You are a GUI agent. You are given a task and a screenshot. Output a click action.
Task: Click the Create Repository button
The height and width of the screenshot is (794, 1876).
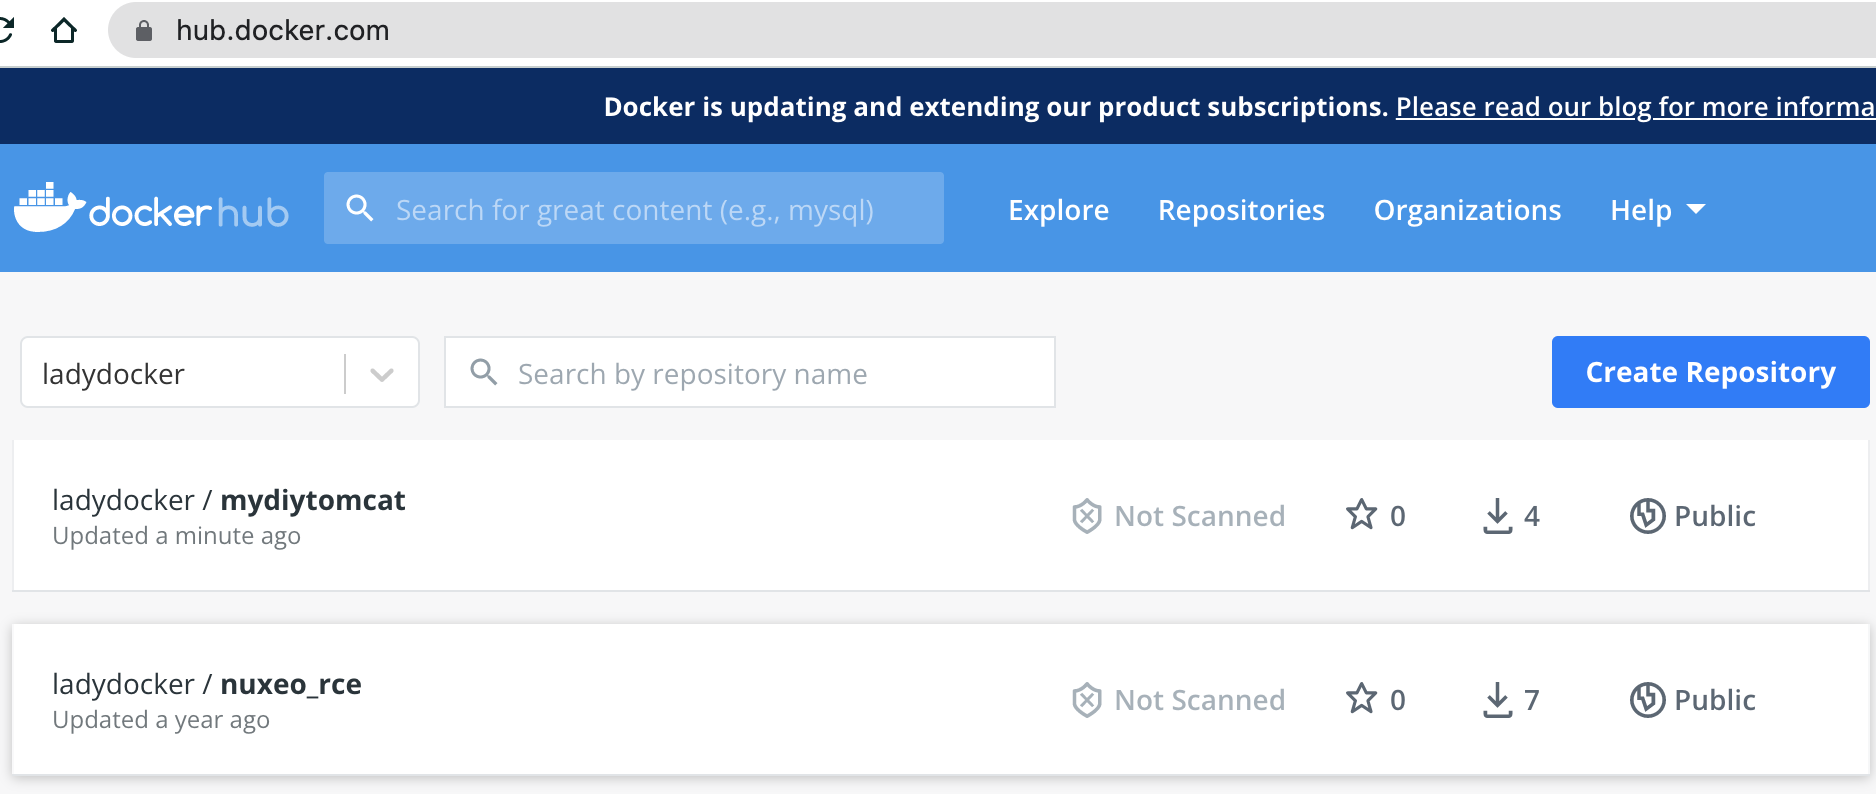(x=1710, y=372)
